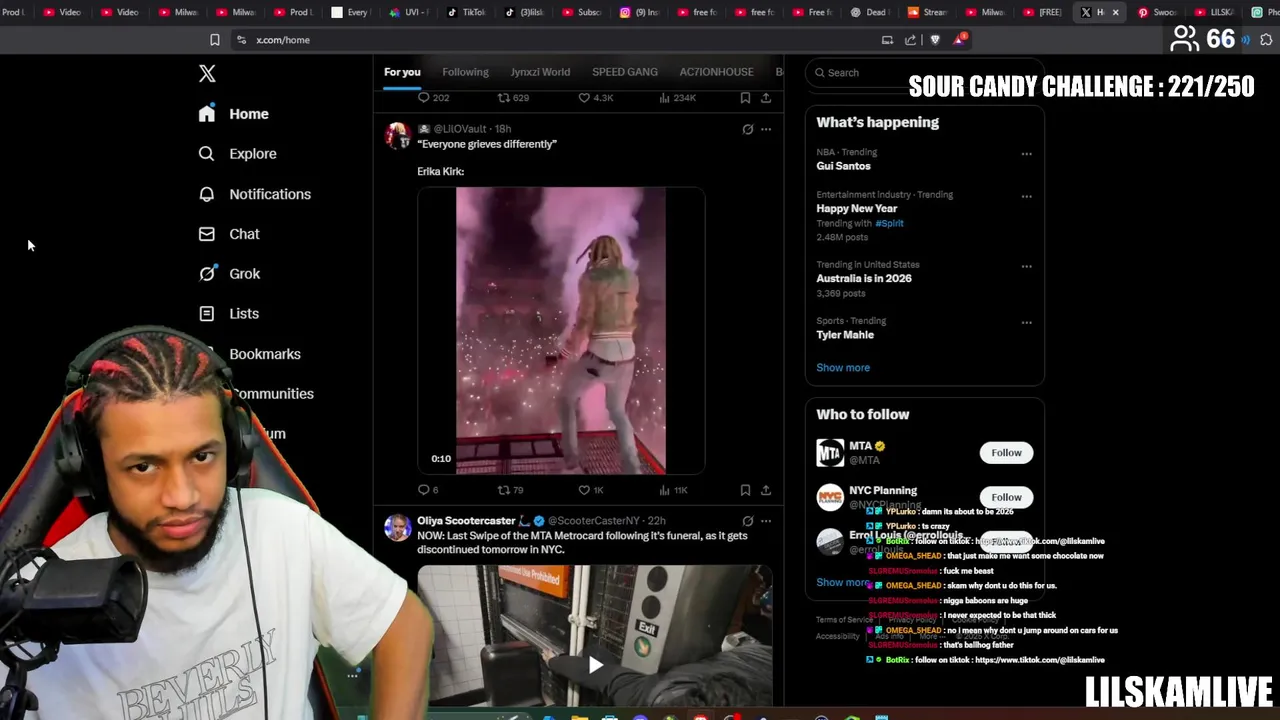Play the MTA Metrocard video
Viewport: 1280px width, 720px height.
(x=595, y=664)
